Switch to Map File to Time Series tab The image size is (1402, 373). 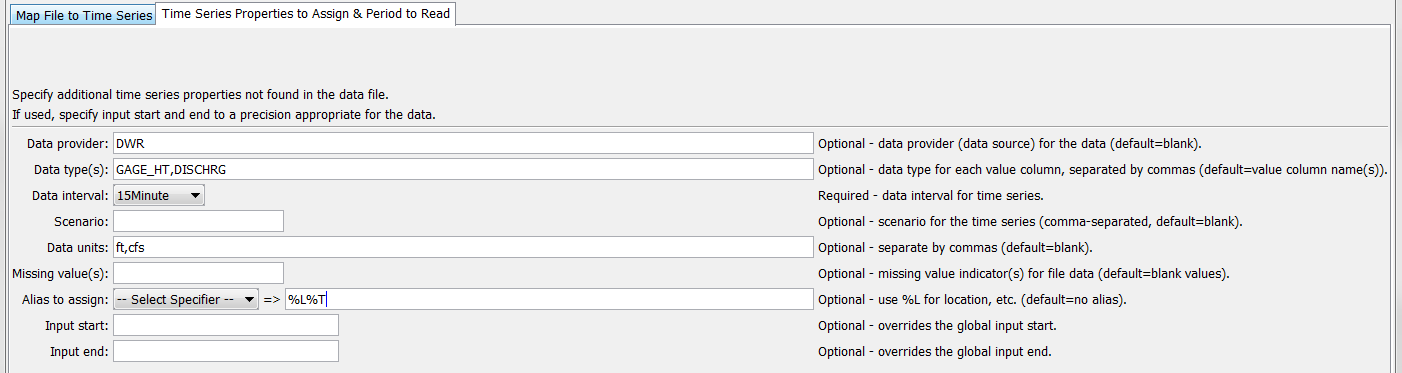pos(84,16)
